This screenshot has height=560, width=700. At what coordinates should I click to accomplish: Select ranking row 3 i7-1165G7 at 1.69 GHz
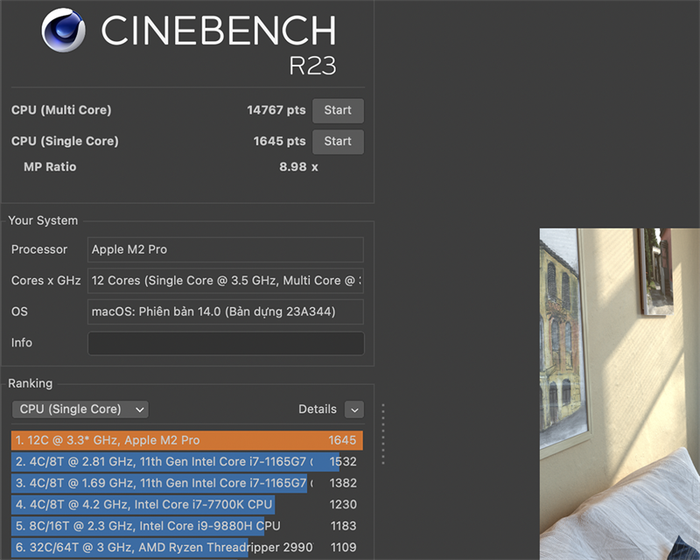click(x=187, y=483)
